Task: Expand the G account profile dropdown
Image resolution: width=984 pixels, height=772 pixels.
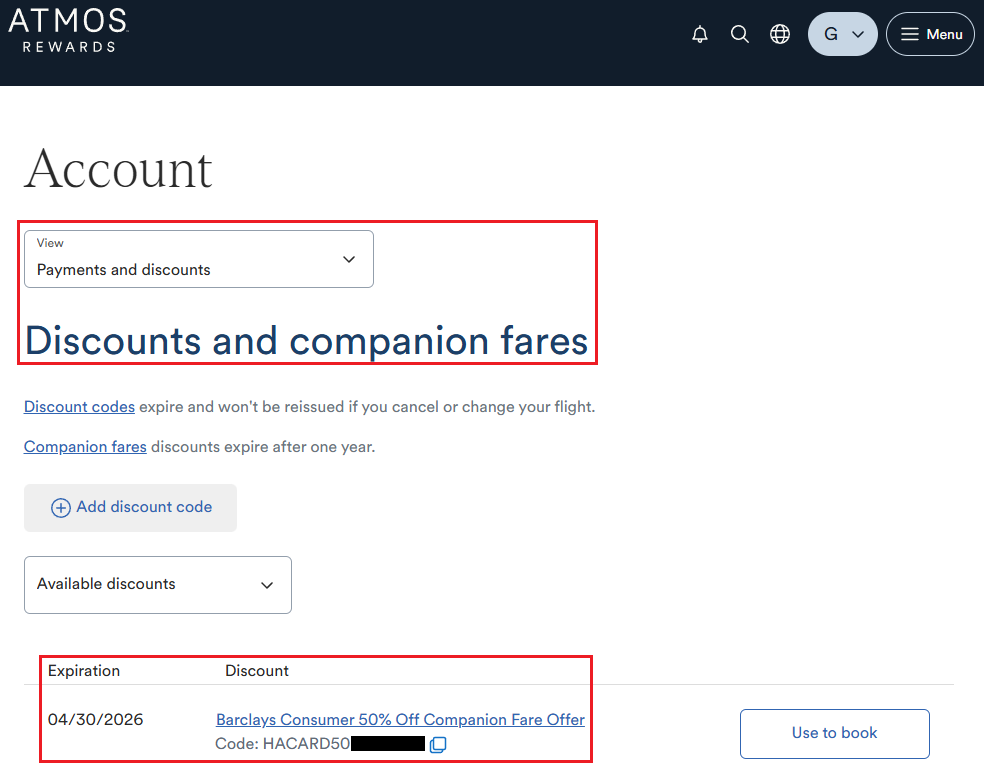Action: tap(842, 34)
